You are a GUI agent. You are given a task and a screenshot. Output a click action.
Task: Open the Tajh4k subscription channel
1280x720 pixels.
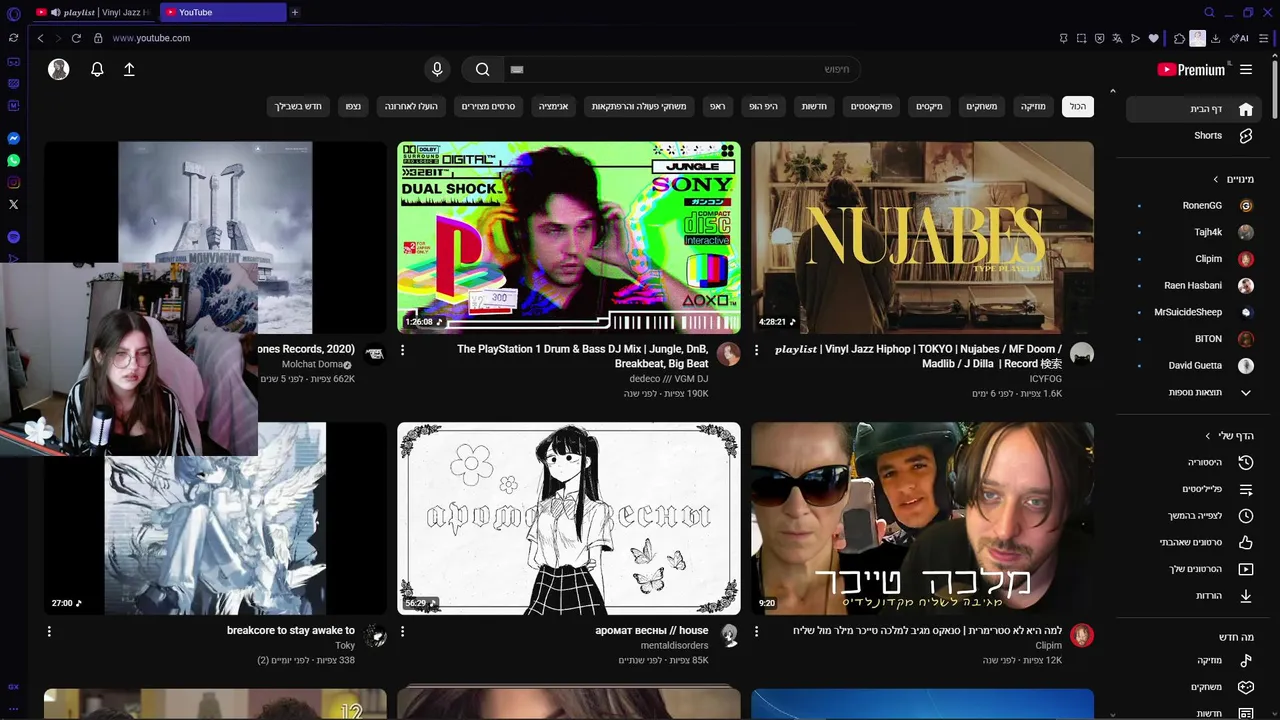[1195, 232]
